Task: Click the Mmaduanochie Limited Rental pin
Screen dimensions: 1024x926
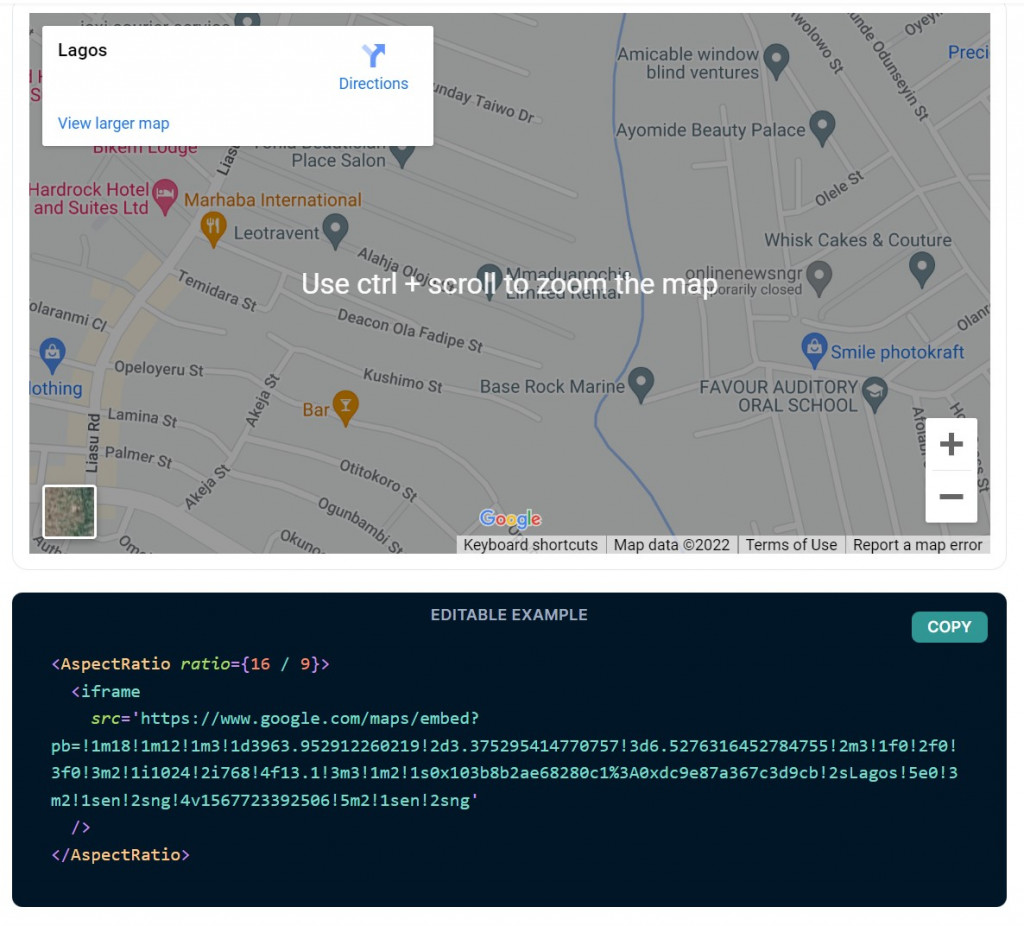Action: tap(489, 281)
